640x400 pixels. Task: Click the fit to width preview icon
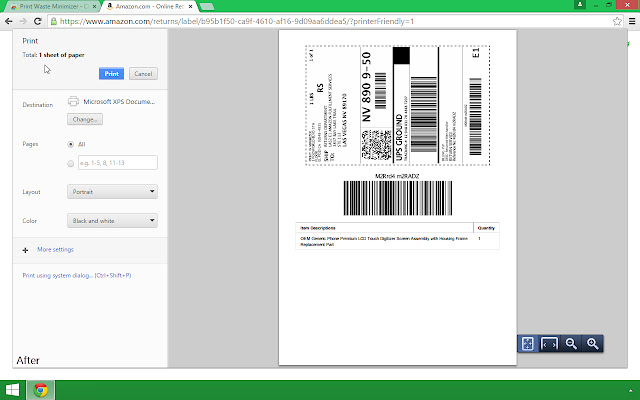(x=549, y=344)
